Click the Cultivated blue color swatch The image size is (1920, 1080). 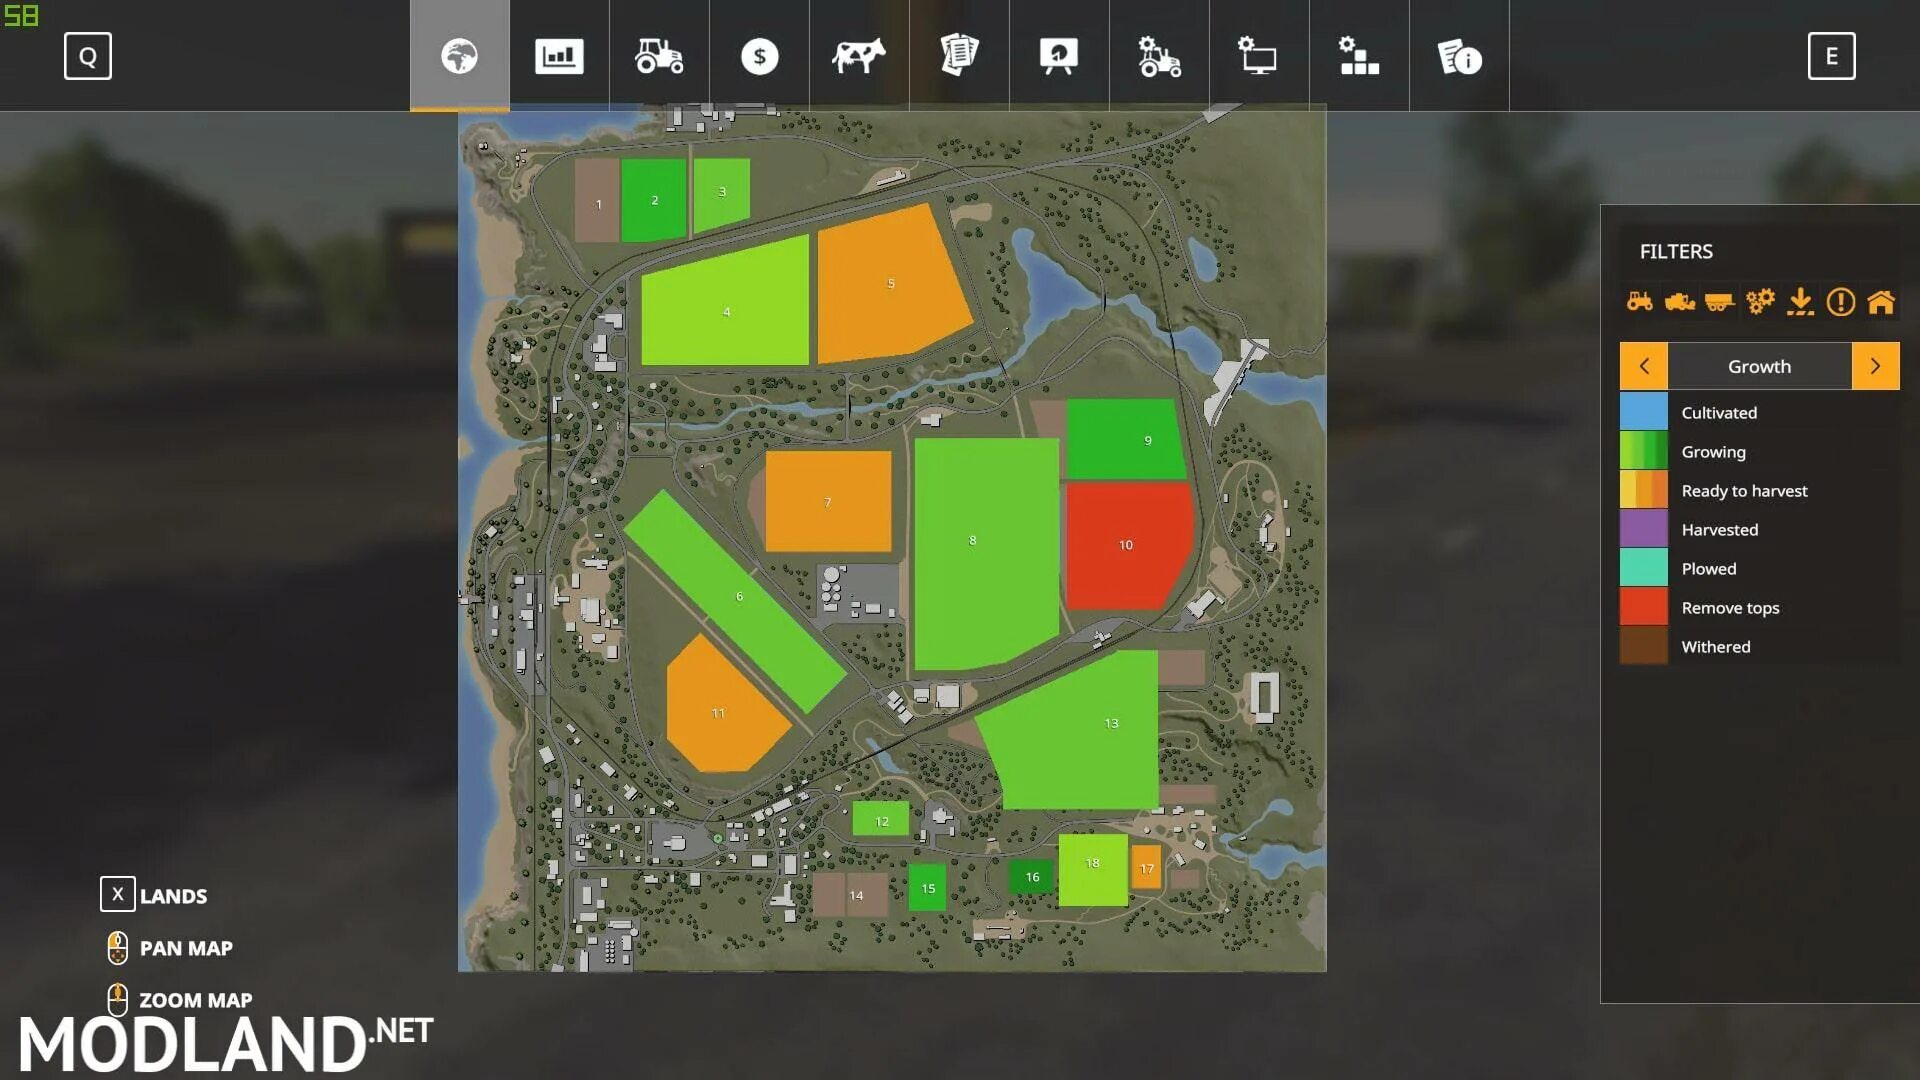(x=1644, y=411)
